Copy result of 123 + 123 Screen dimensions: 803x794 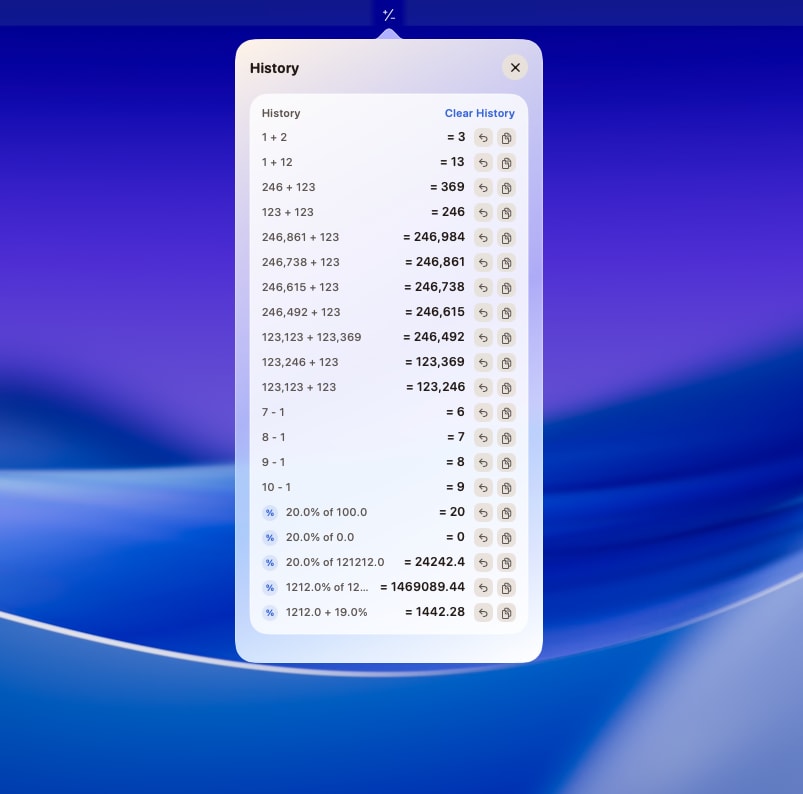(506, 213)
